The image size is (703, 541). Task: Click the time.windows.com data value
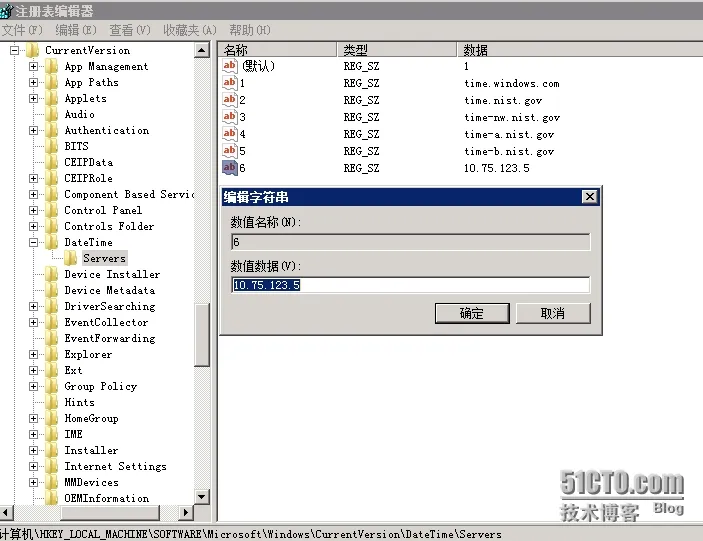pos(512,83)
